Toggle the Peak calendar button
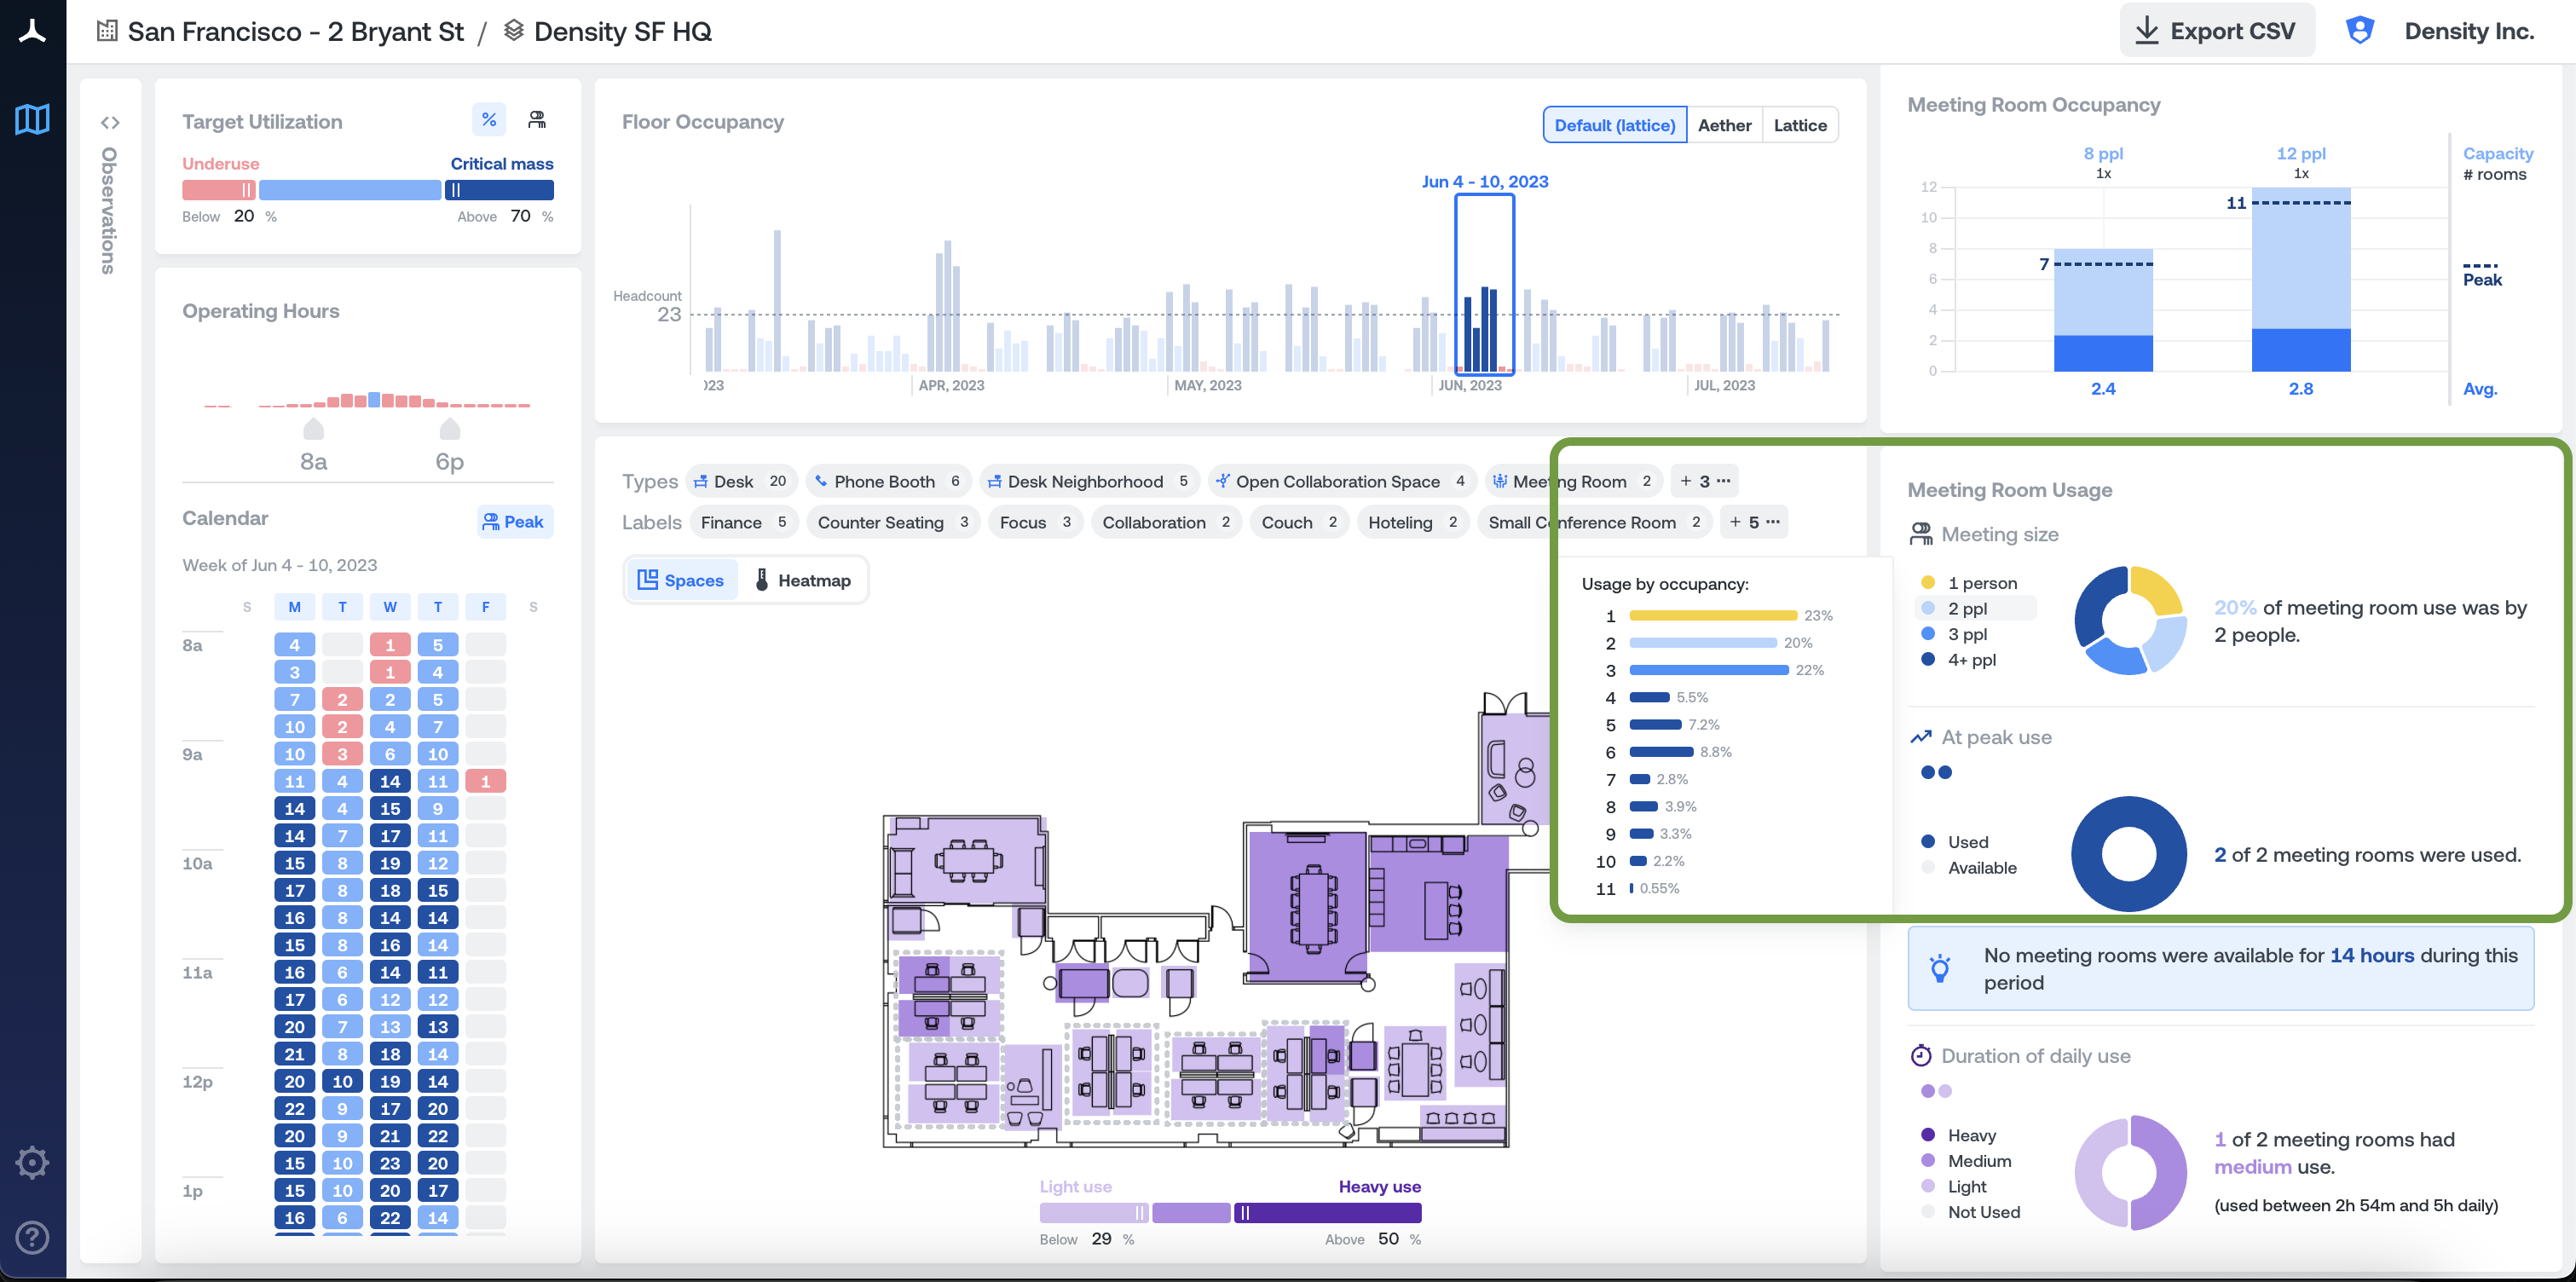The image size is (2576, 1282). [514, 521]
